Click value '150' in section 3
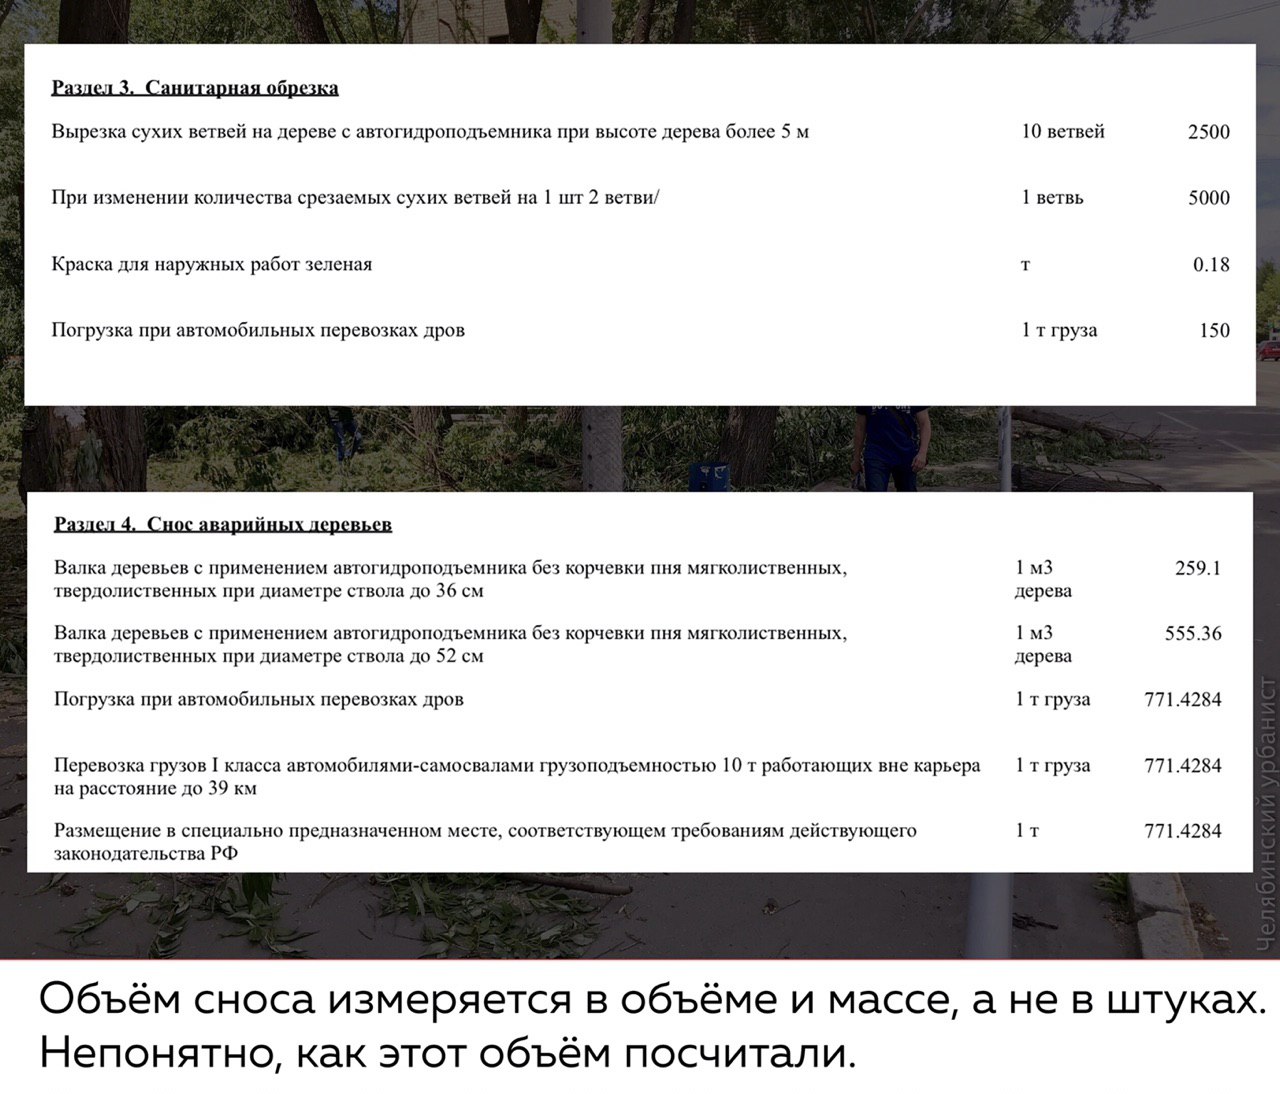Image resolution: width=1280 pixels, height=1094 pixels. tap(1214, 331)
